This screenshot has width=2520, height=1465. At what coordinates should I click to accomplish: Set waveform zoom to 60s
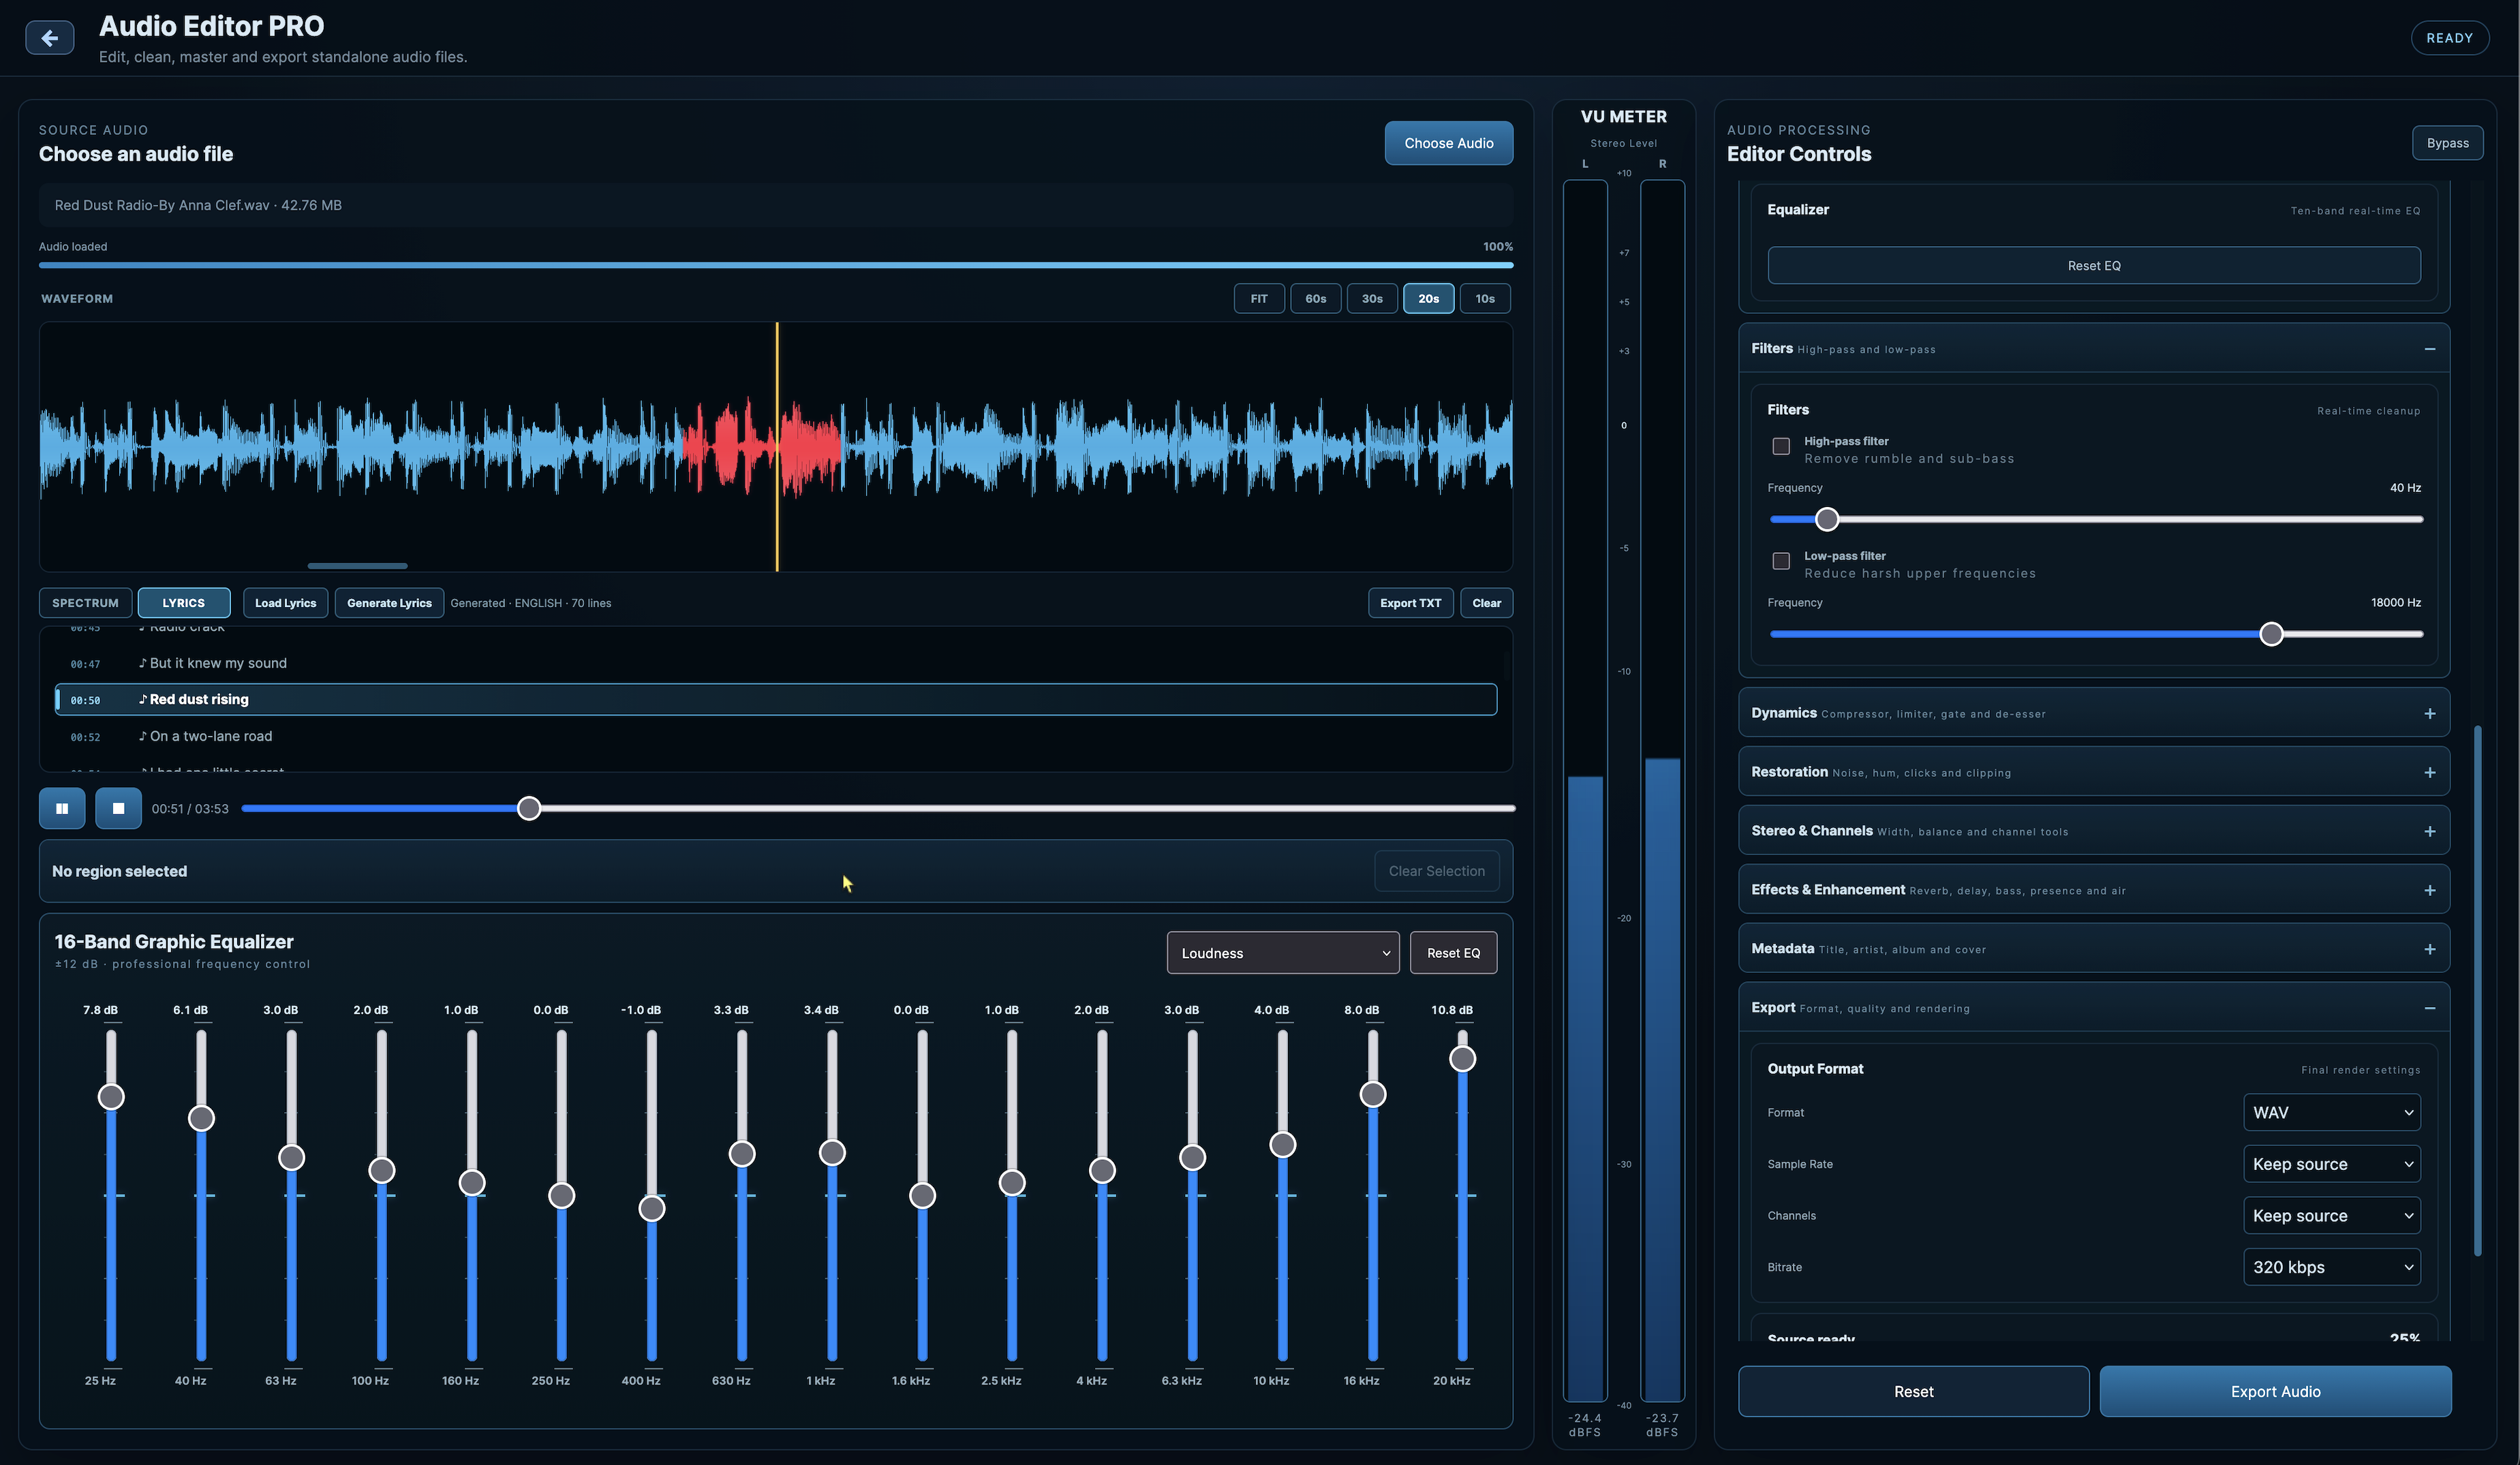1315,299
